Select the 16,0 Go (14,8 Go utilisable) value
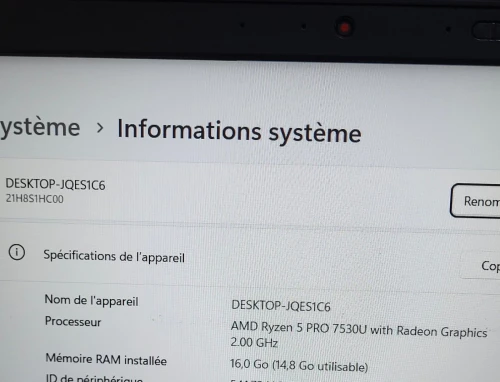 [x=299, y=365]
